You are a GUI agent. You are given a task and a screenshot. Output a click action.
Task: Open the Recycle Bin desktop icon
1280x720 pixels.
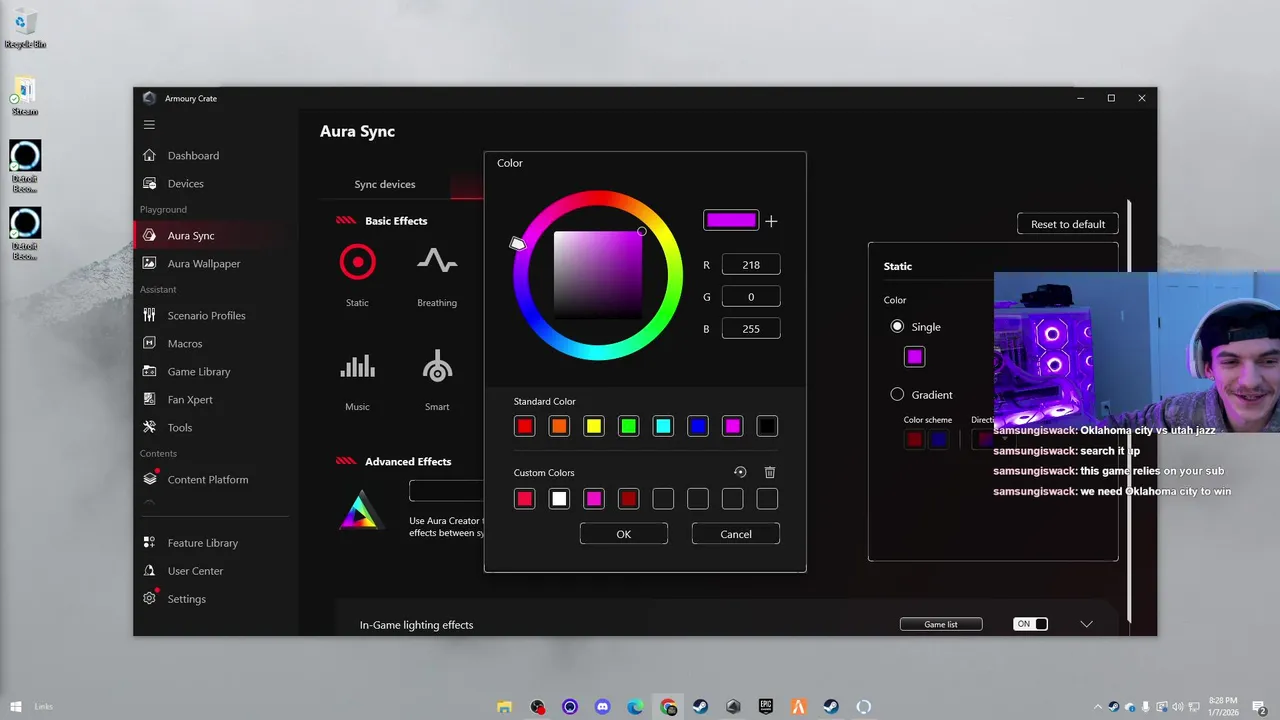point(25,27)
